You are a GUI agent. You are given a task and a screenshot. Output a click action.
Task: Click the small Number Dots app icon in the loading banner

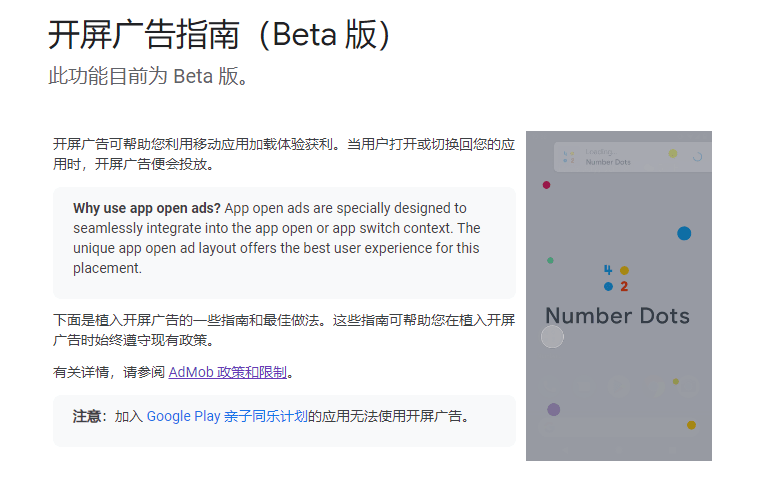tap(568, 157)
